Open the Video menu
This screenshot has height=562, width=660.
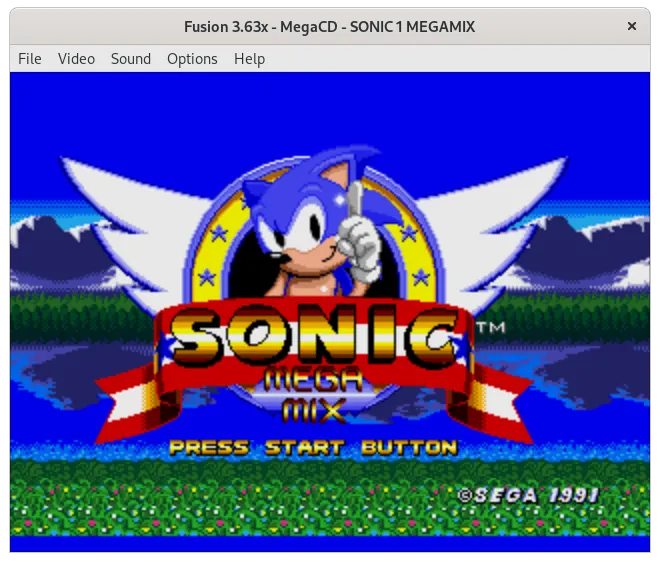tap(76, 59)
